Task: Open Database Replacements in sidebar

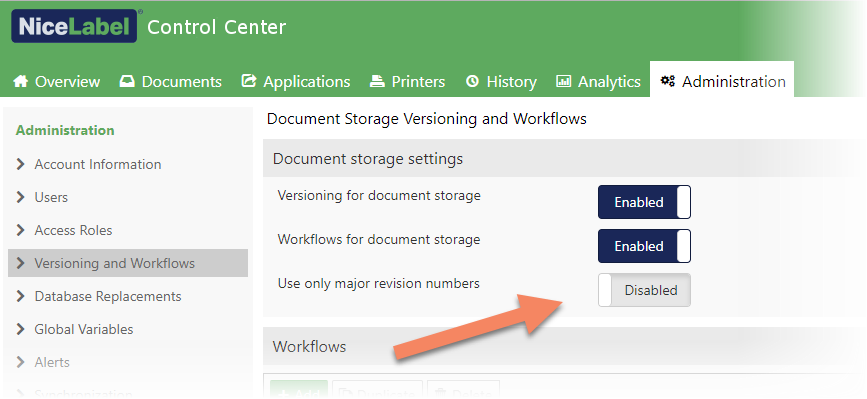Action: 108,296
